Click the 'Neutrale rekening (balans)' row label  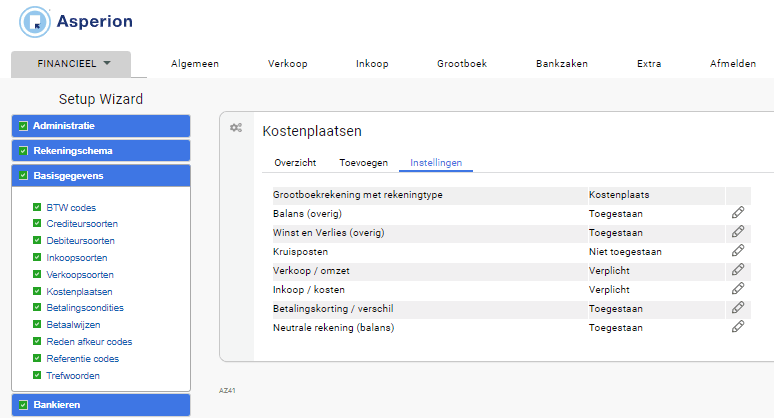pyautogui.click(x=333, y=328)
